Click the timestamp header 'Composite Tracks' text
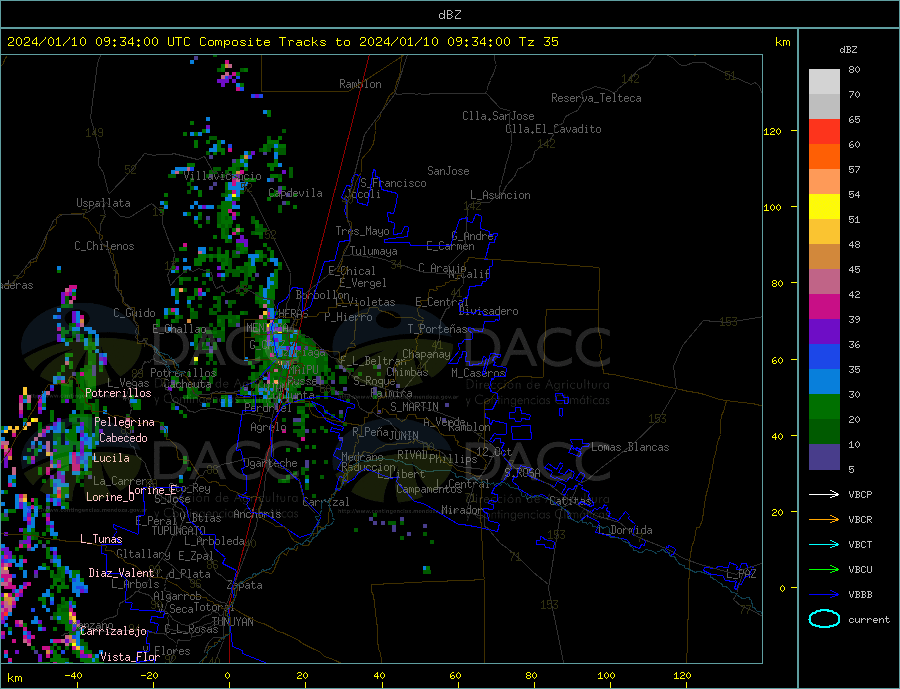This screenshot has height=689, width=900. point(263,42)
